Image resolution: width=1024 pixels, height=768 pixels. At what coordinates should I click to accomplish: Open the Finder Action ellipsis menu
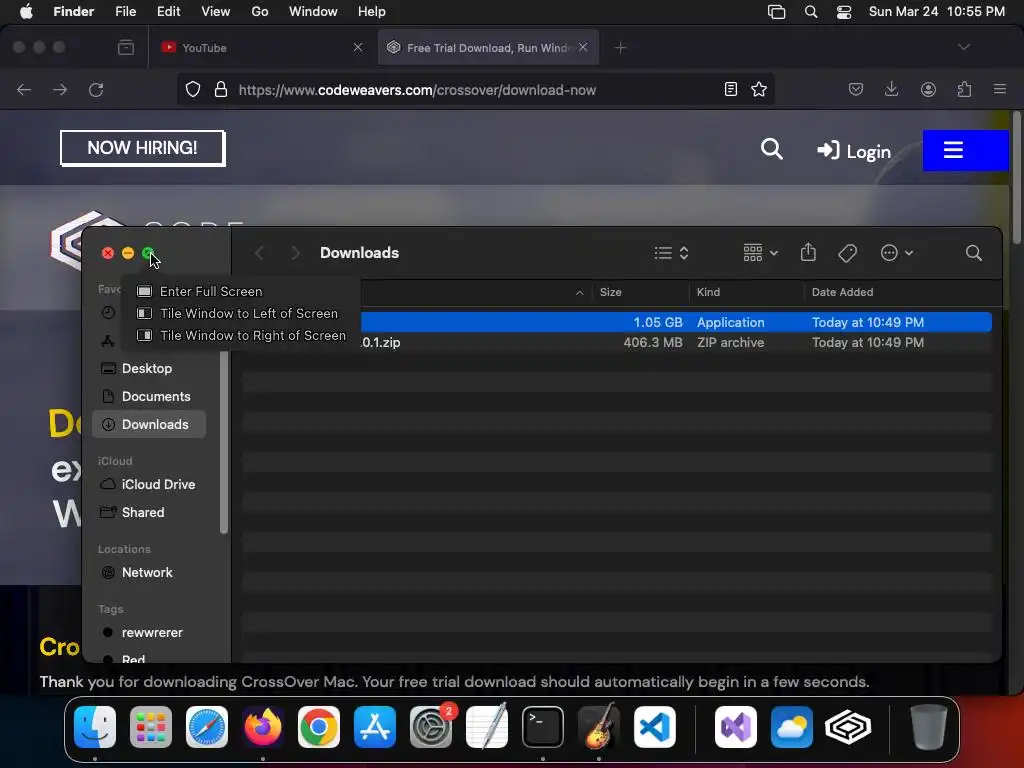[897, 253]
